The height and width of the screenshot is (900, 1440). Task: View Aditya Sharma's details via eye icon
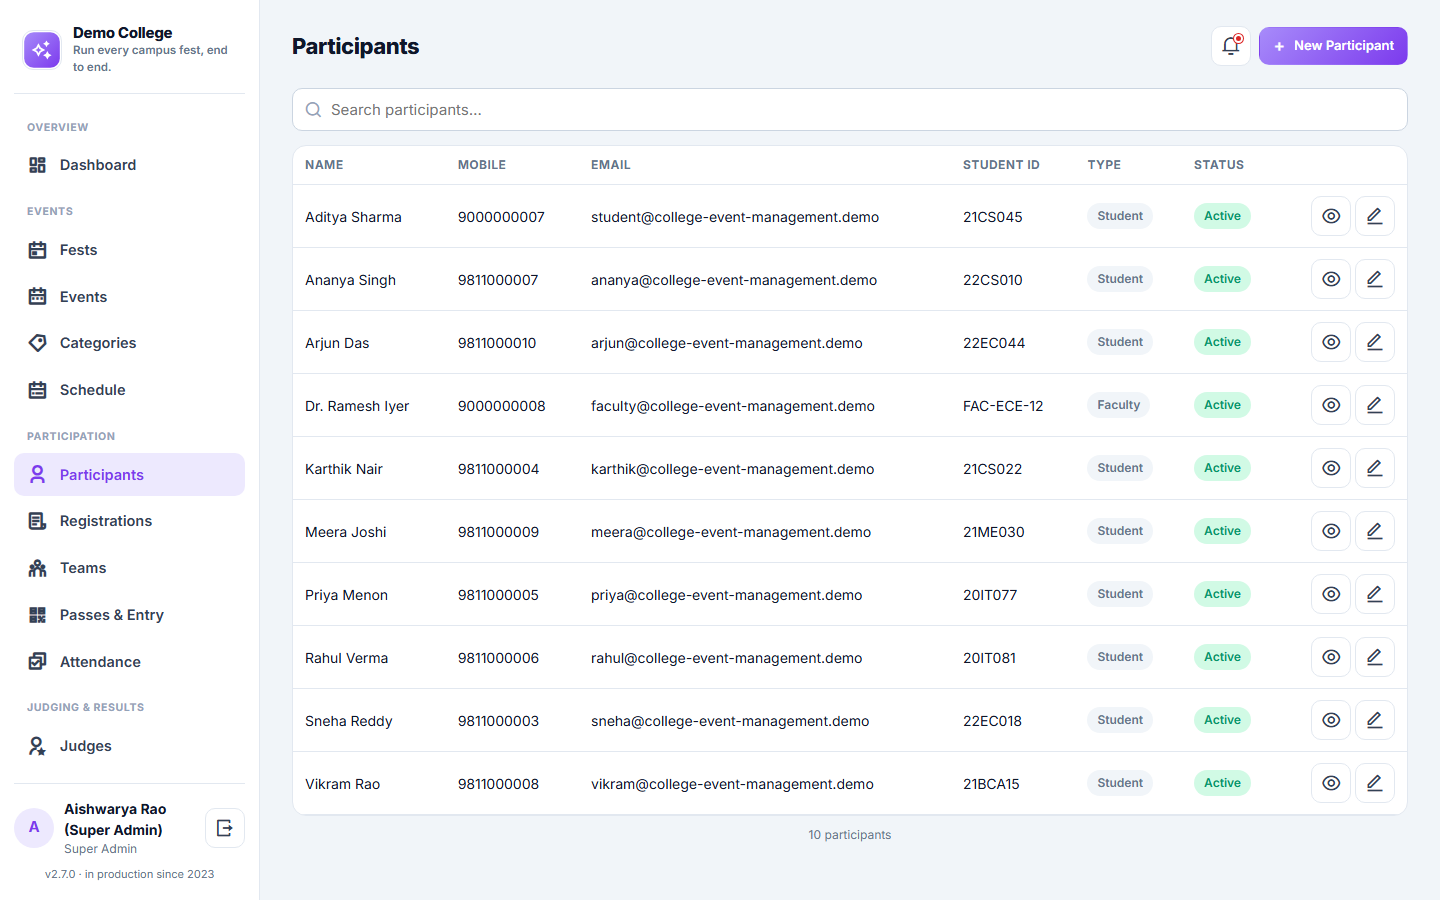[x=1331, y=216]
